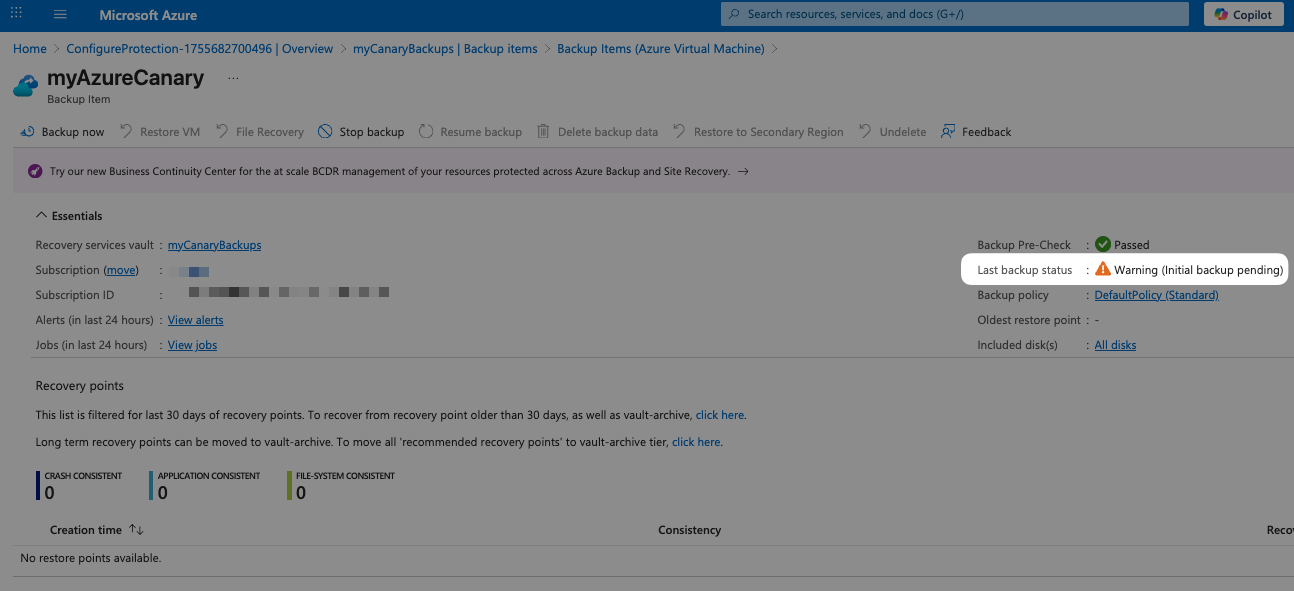Click the Subscription move link

tap(121, 270)
